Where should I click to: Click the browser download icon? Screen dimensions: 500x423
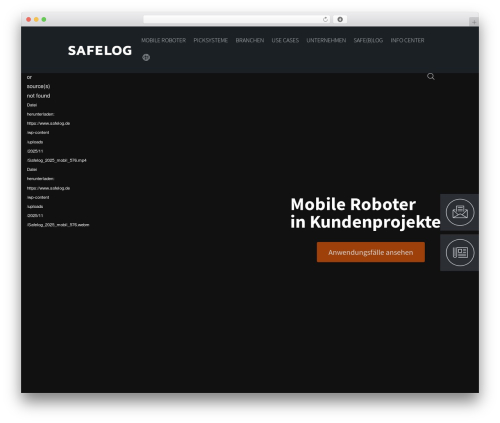pos(340,19)
